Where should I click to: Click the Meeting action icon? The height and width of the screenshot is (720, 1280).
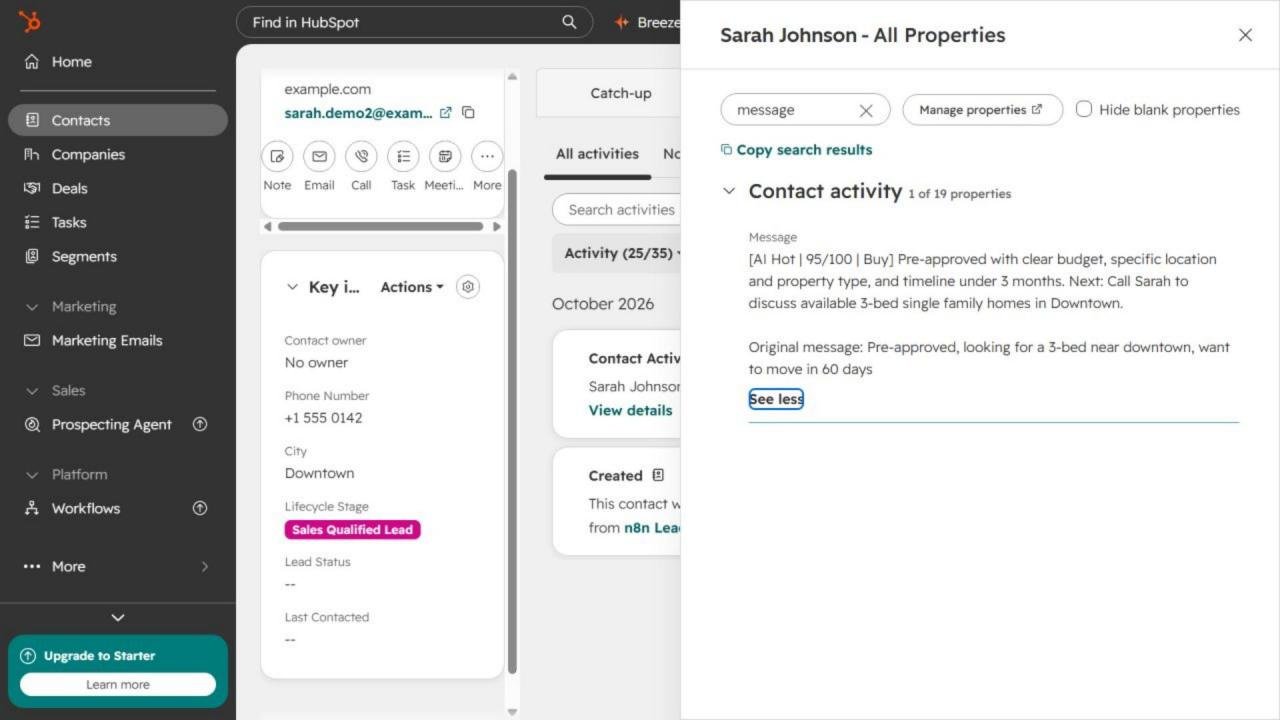(x=445, y=157)
